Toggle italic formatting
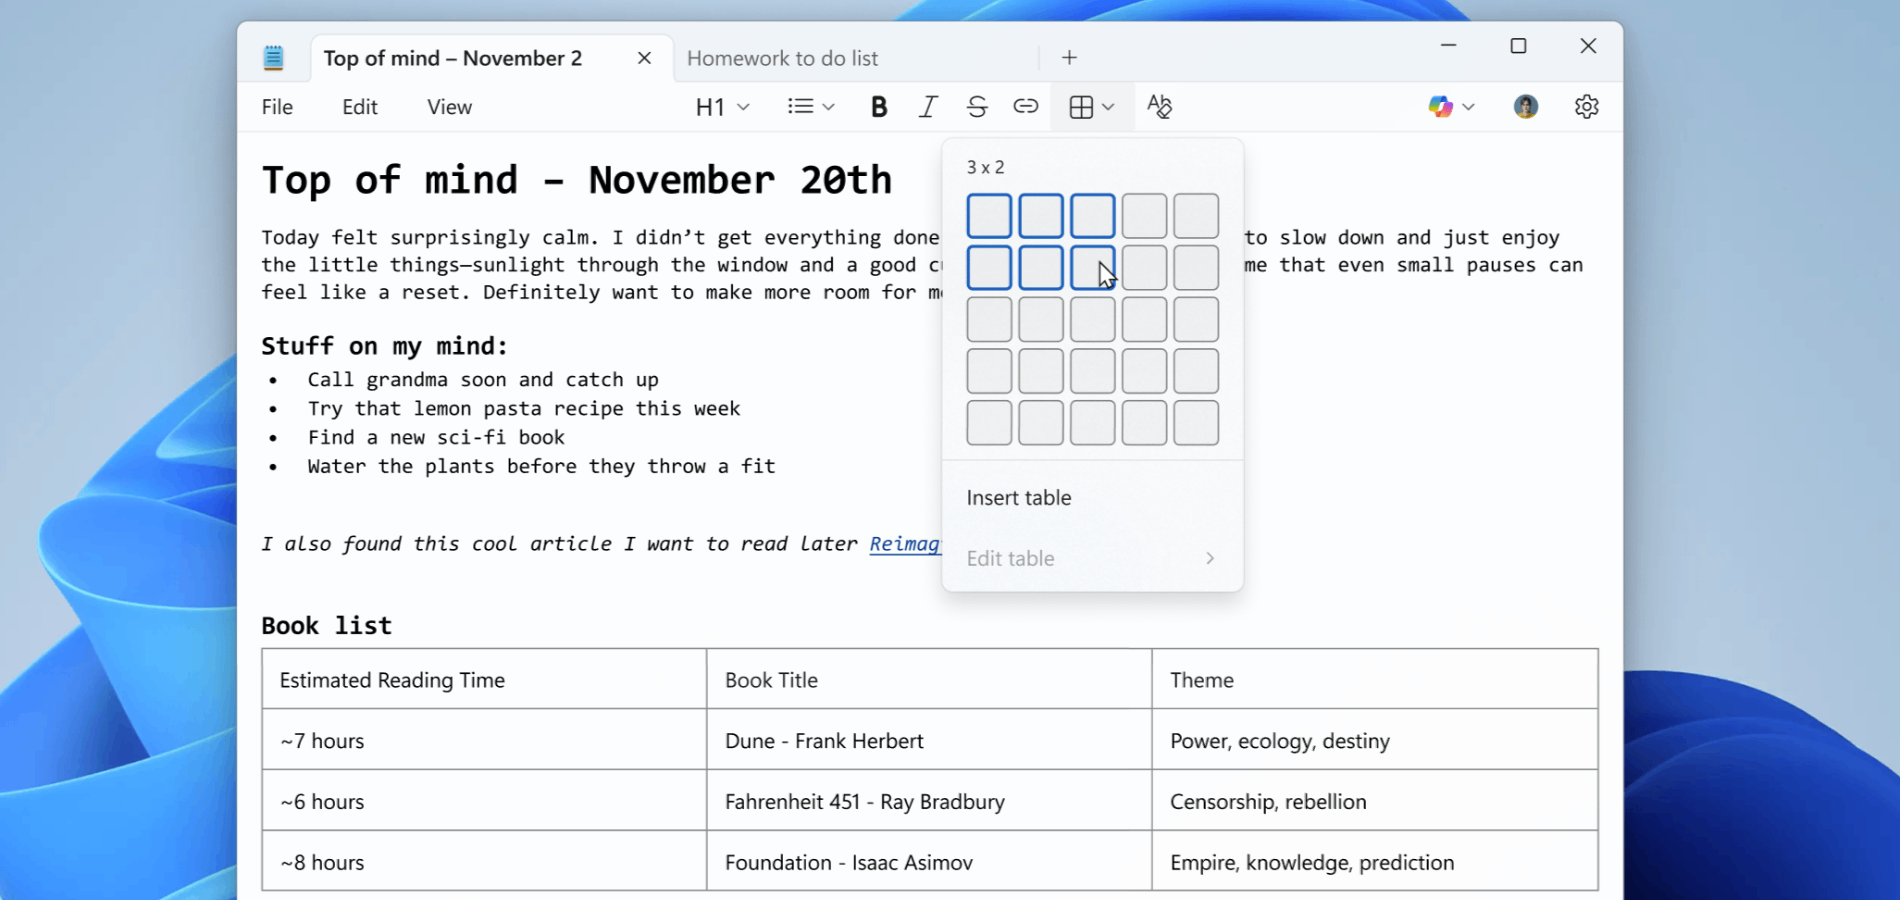 pyautogui.click(x=928, y=107)
